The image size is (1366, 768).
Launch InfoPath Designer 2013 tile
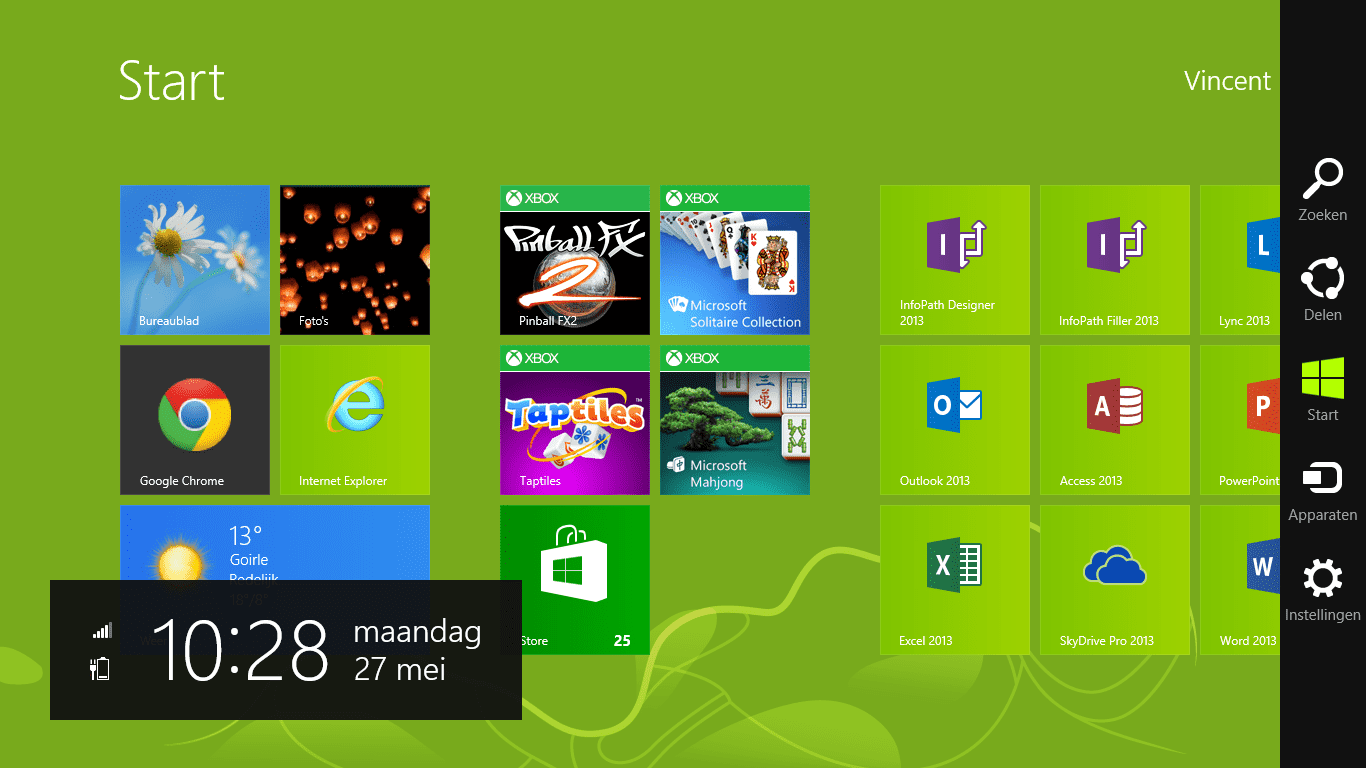[x=955, y=260]
